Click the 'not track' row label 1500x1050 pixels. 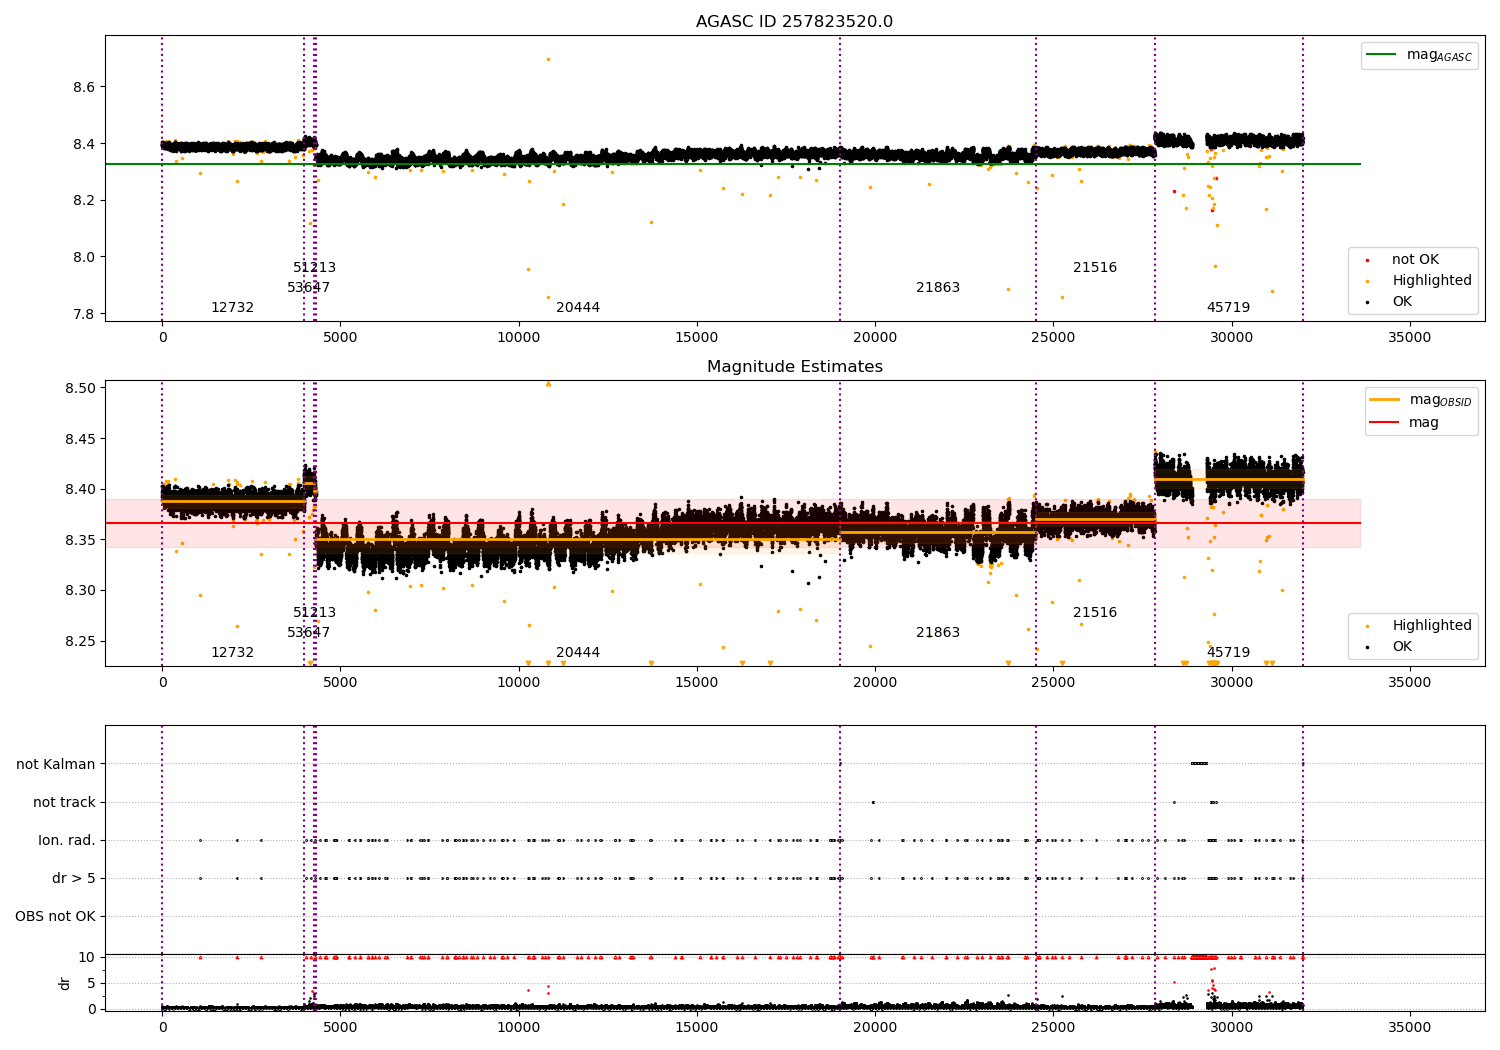click(64, 802)
